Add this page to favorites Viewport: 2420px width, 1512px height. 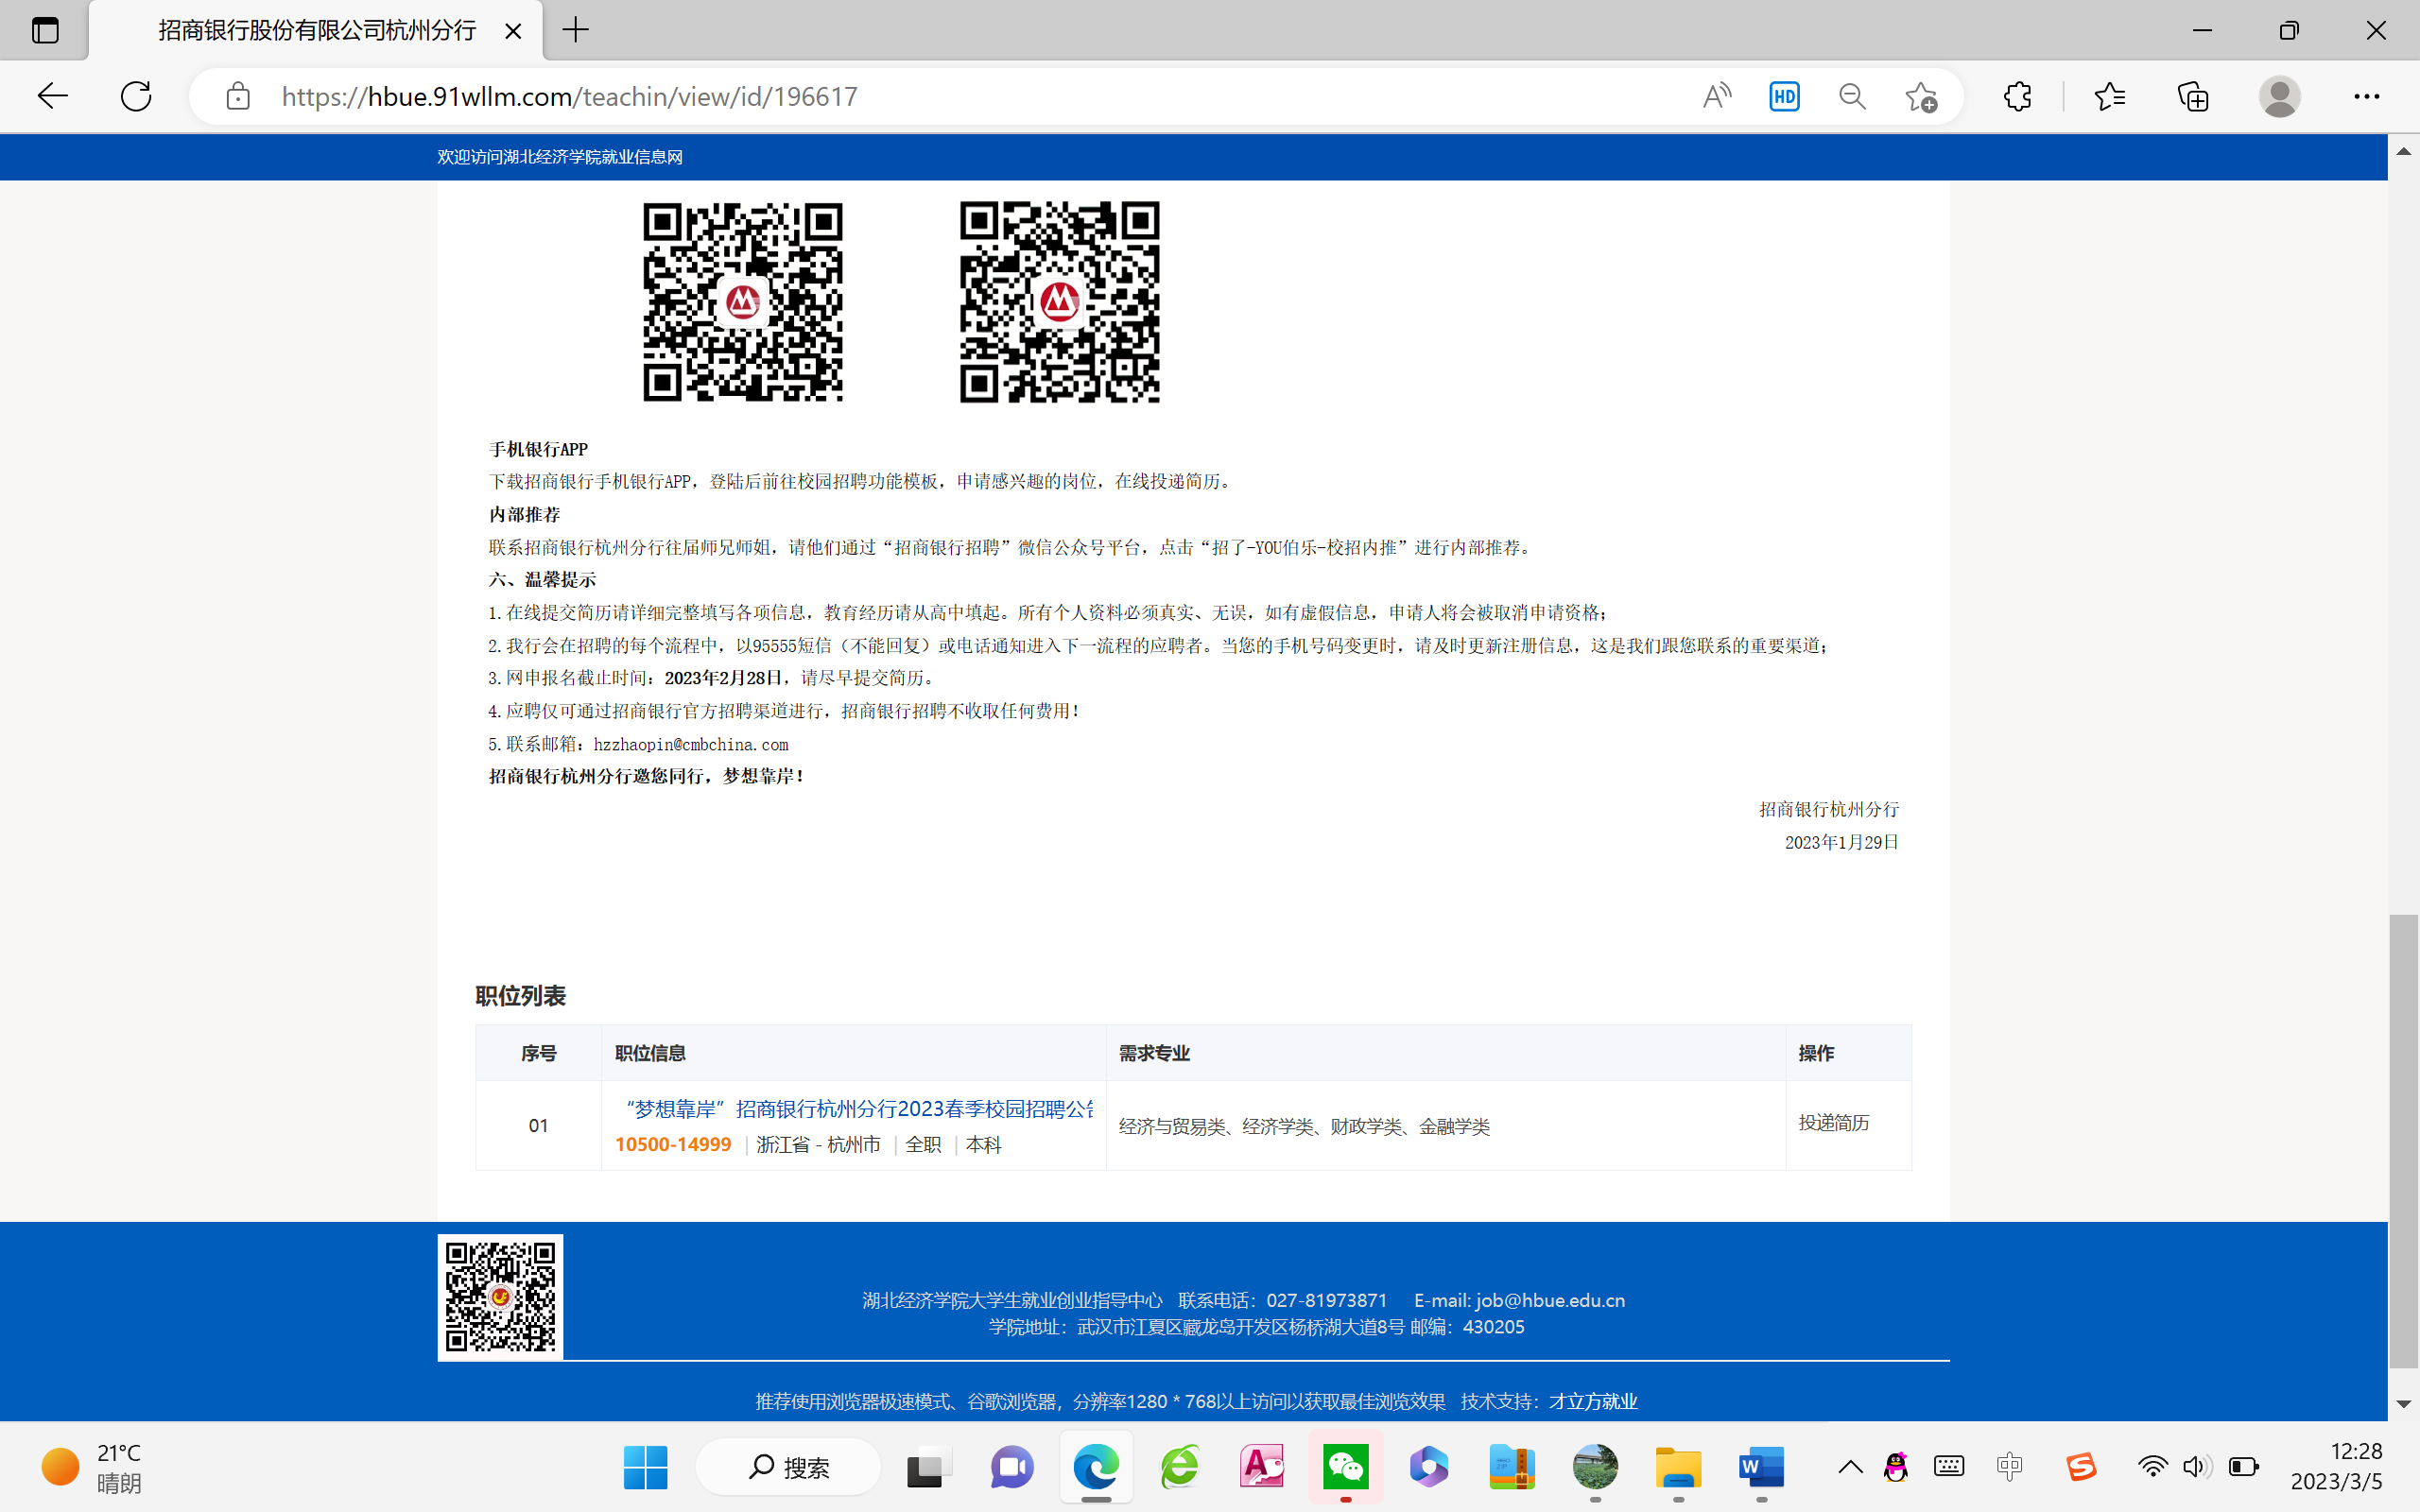coord(1920,96)
